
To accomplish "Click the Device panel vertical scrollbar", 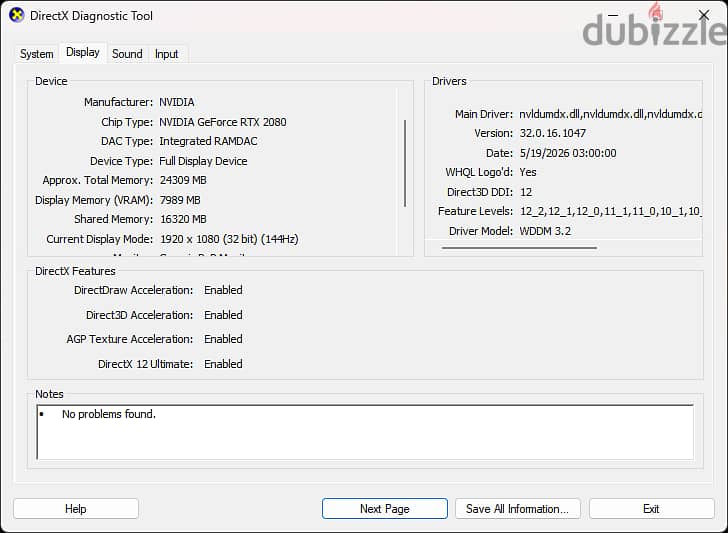I will 405,163.
